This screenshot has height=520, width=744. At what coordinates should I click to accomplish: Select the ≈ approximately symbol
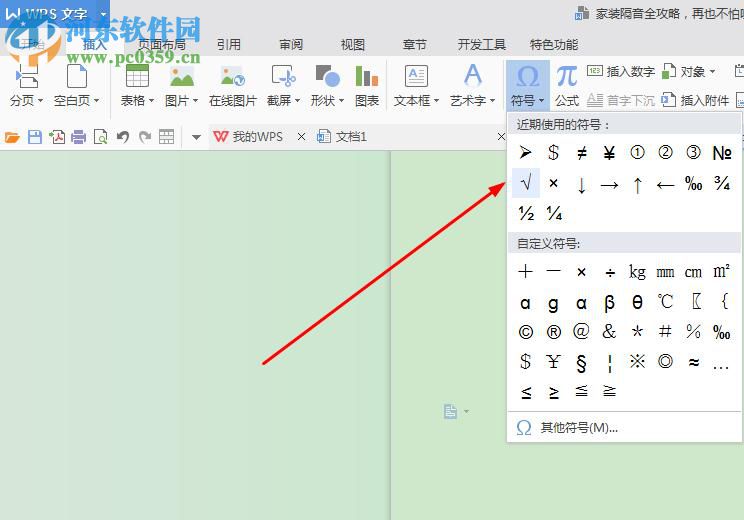click(694, 362)
